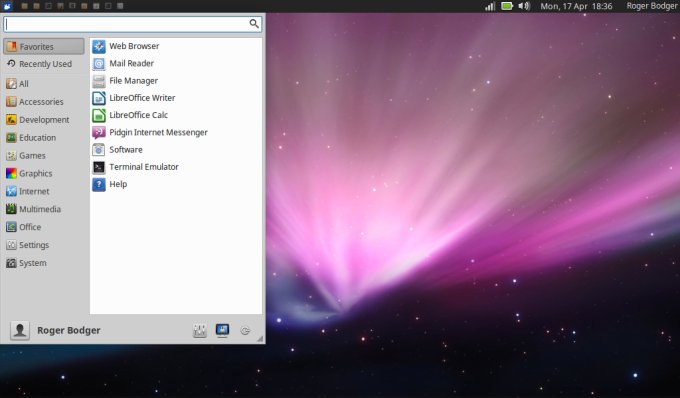Open Mail Reader from the favorites list
This screenshot has width=680, height=398.
[x=176, y=63]
